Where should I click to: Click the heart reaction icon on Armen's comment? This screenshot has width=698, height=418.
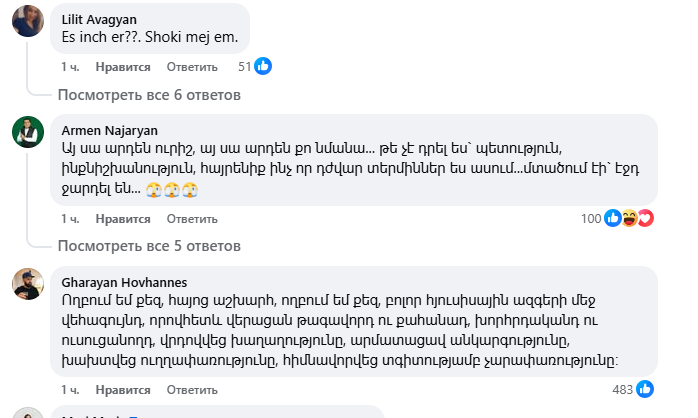tap(645, 218)
